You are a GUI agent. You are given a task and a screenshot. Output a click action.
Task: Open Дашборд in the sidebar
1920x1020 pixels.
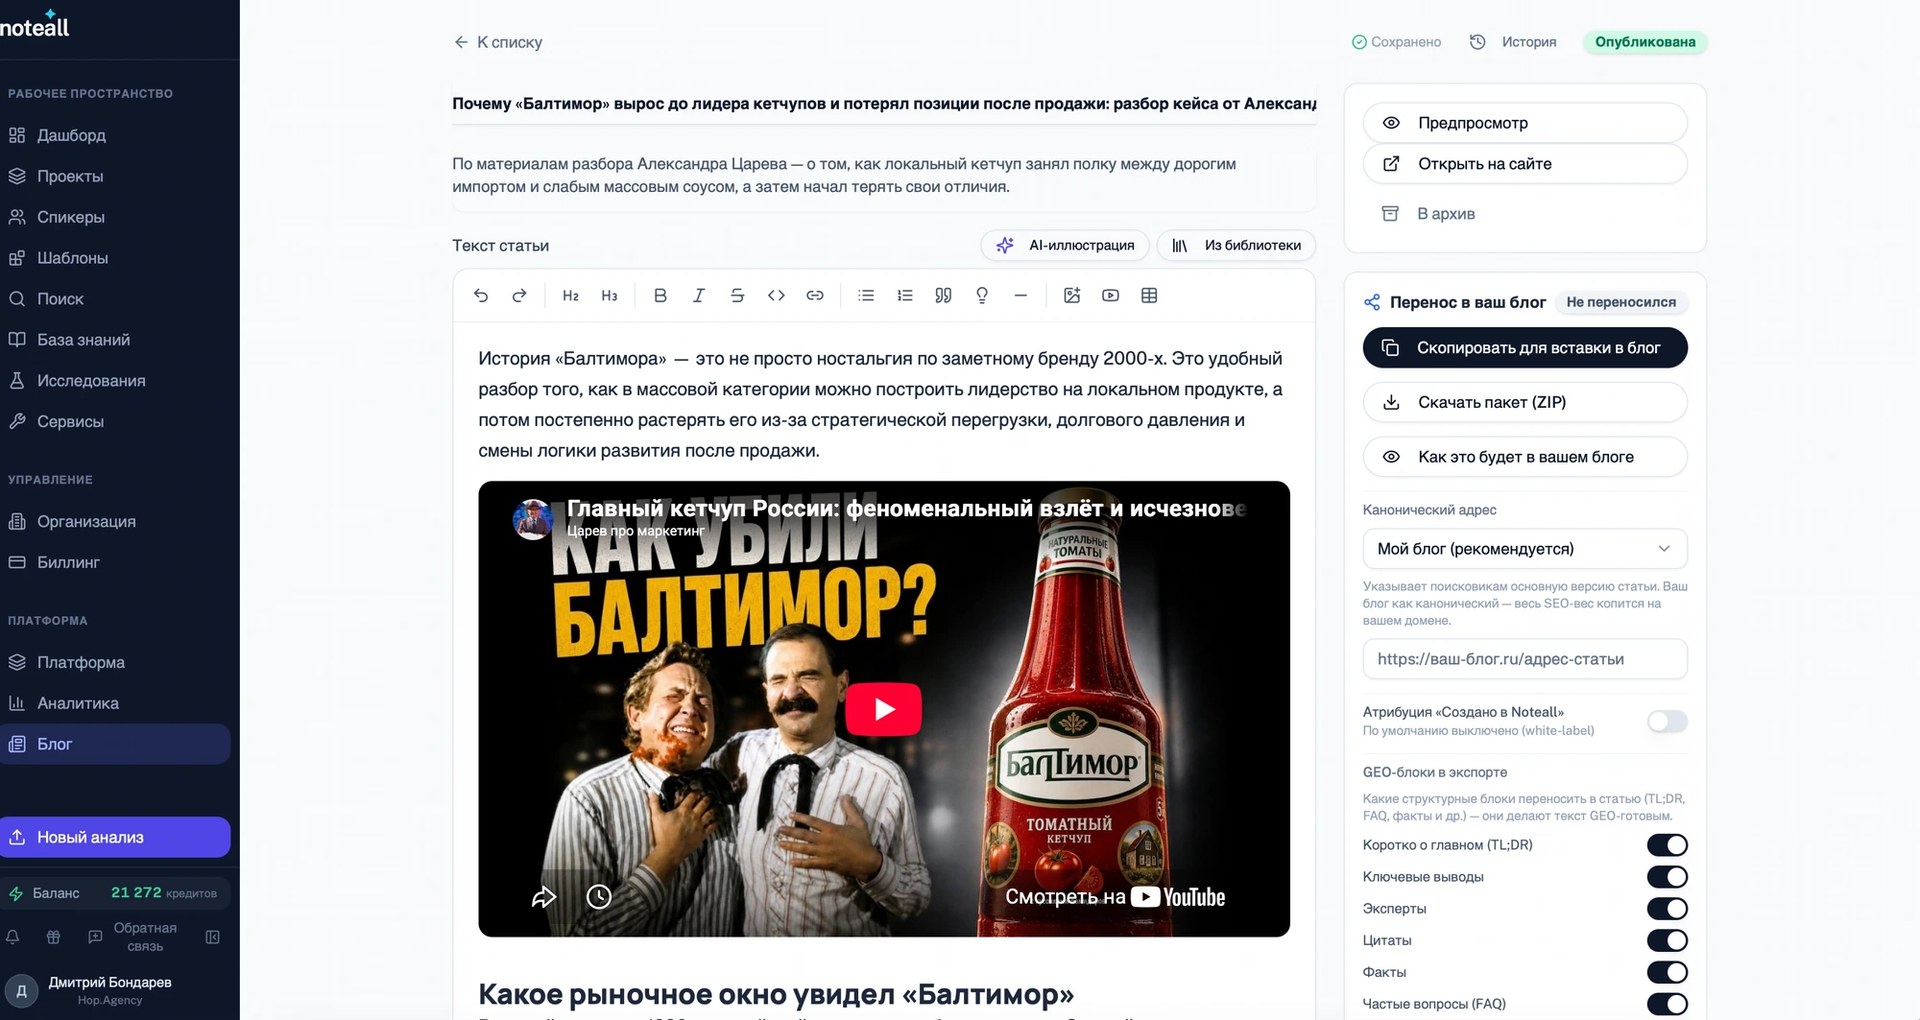(x=115, y=135)
